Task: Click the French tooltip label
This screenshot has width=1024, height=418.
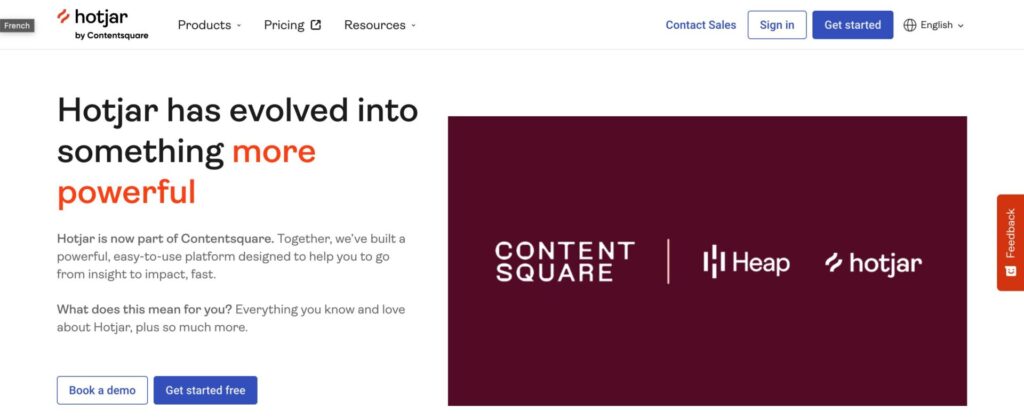Action: [17, 26]
